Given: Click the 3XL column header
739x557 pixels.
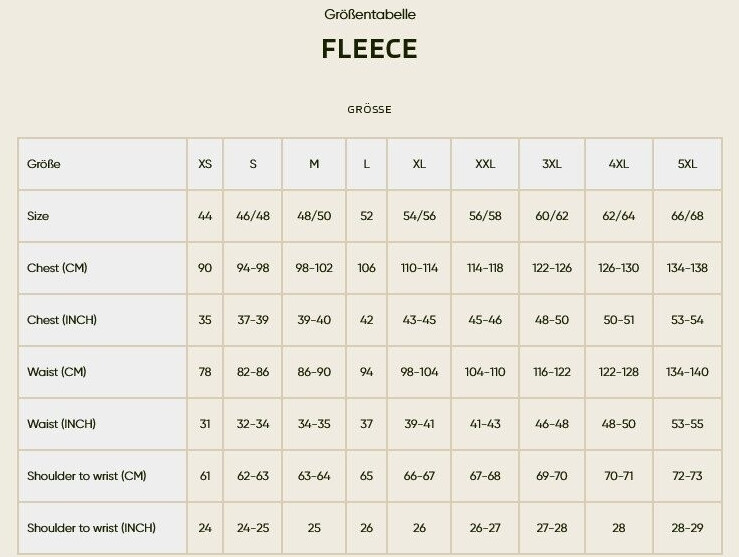Looking at the screenshot, I should click(x=552, y=164).
